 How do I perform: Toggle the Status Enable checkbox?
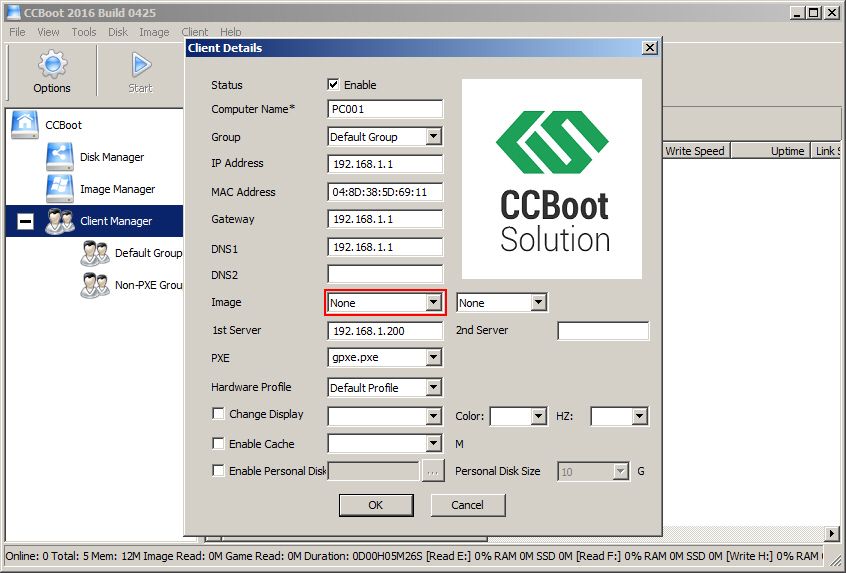tap(333, 85)
